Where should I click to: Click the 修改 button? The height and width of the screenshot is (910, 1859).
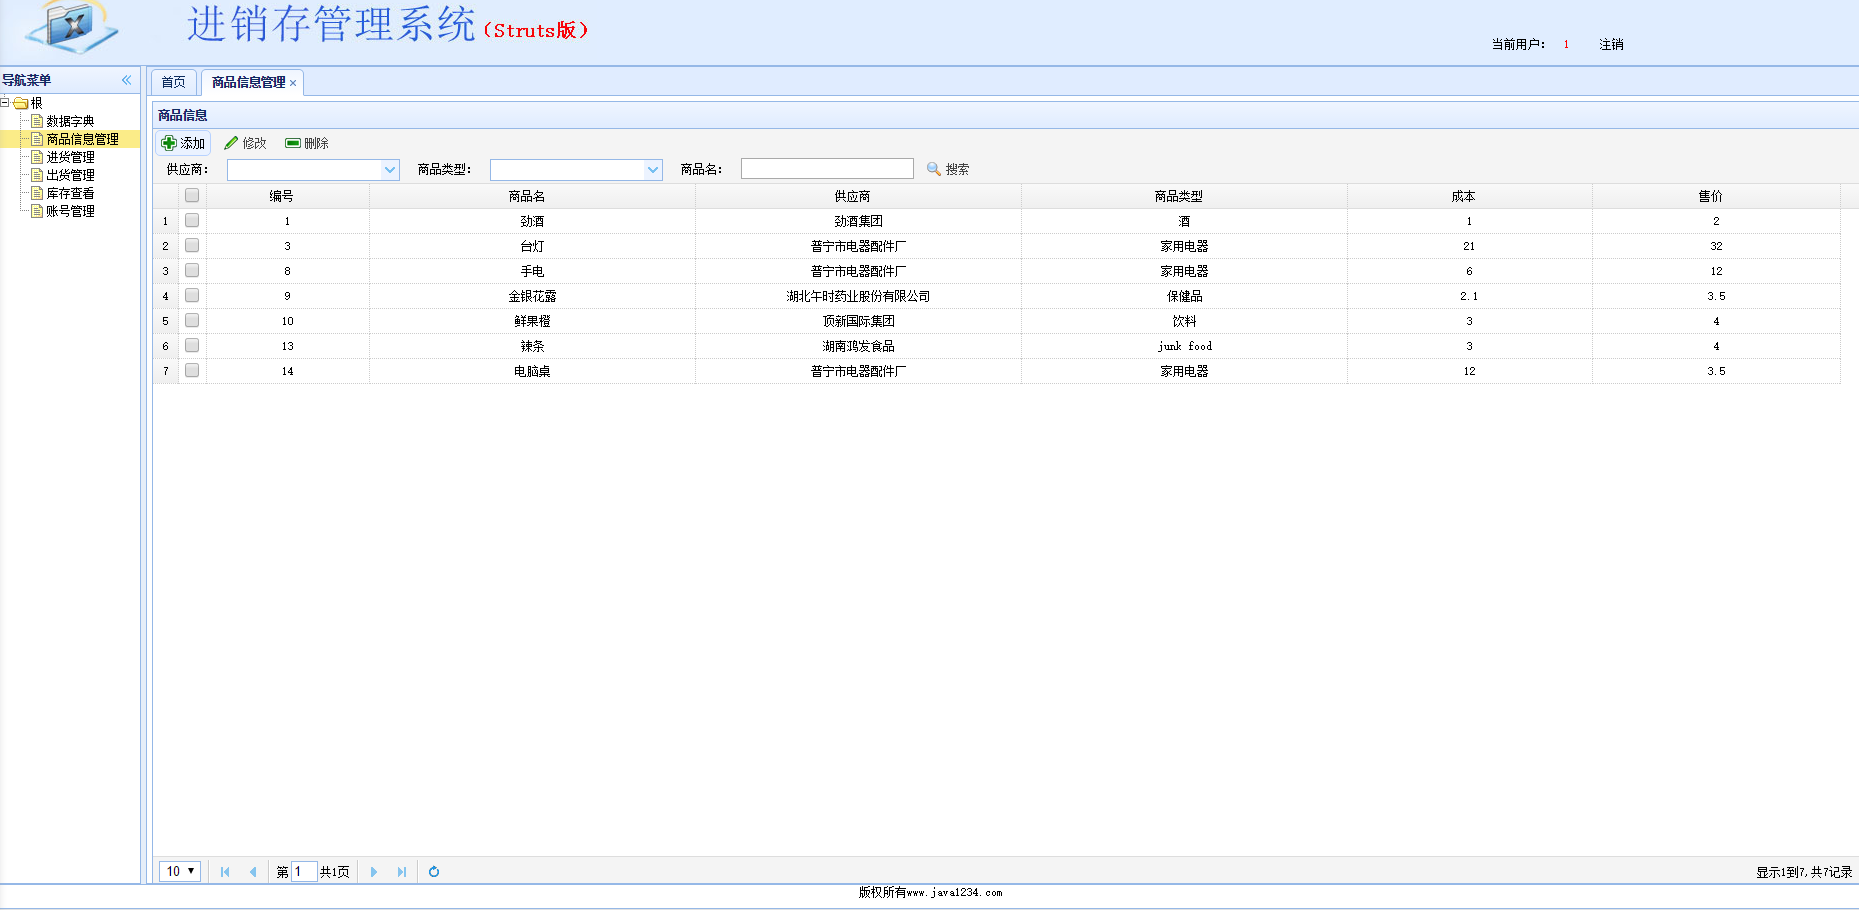pos(246,143)
